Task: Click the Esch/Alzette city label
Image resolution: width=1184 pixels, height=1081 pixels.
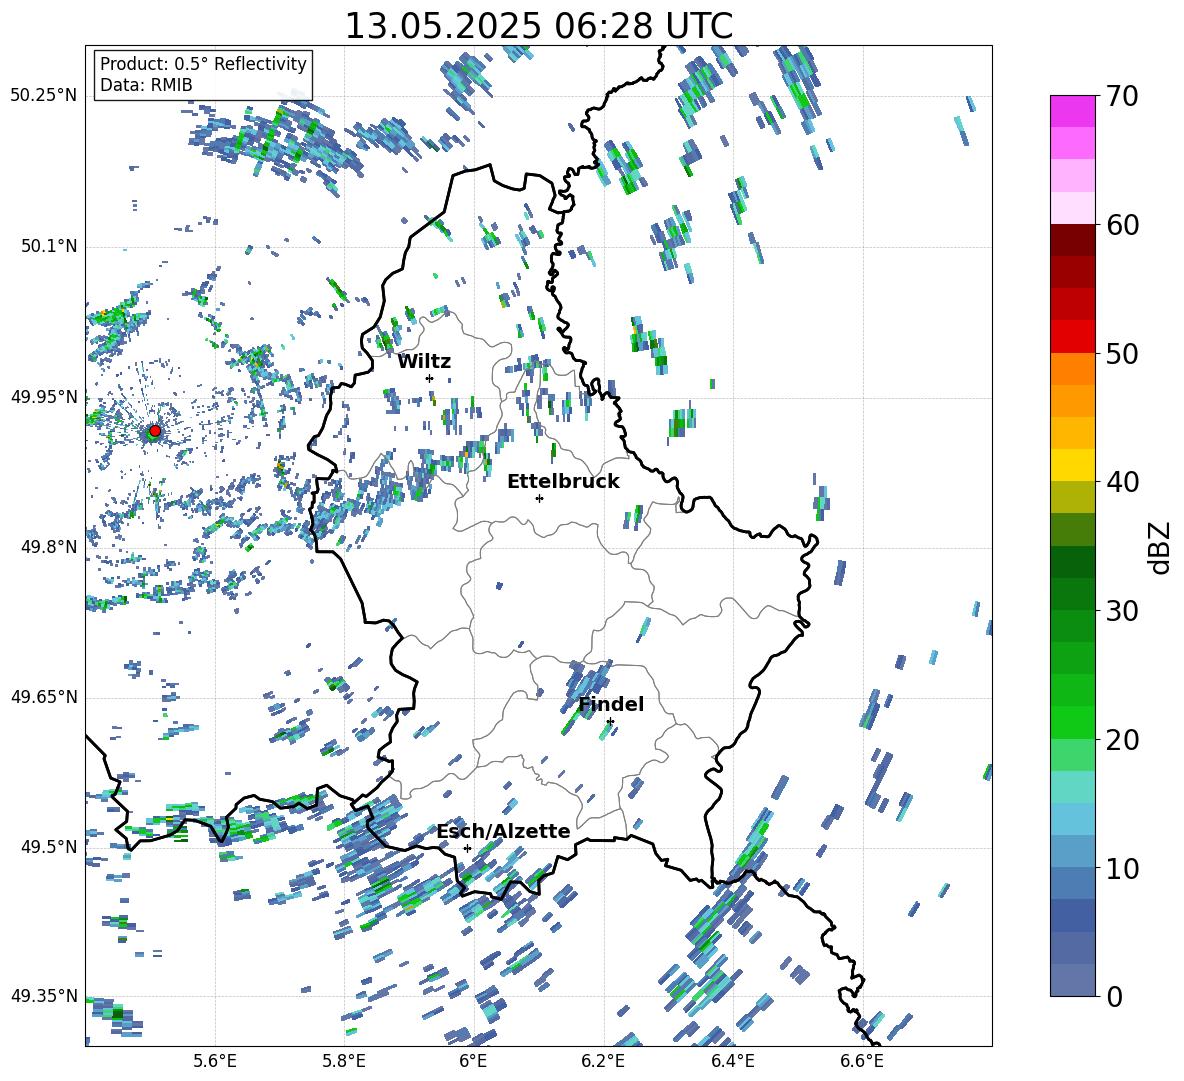Action: (x=504, y=831)
